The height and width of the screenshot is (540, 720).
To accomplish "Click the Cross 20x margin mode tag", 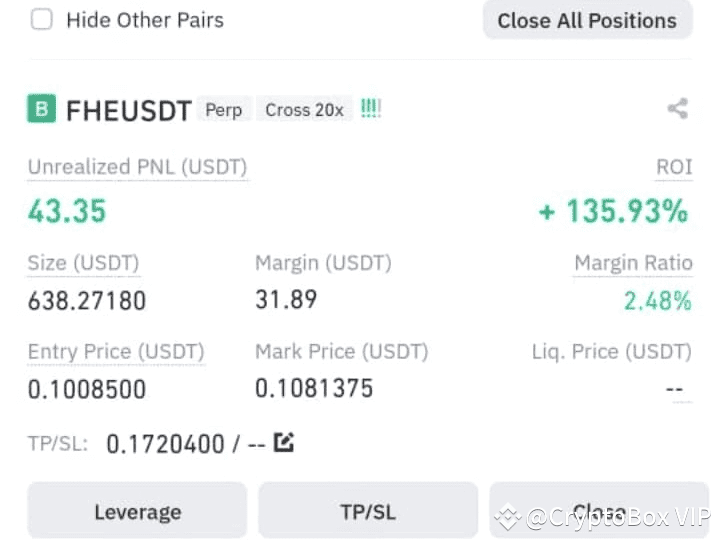I will tap(304, 110).
